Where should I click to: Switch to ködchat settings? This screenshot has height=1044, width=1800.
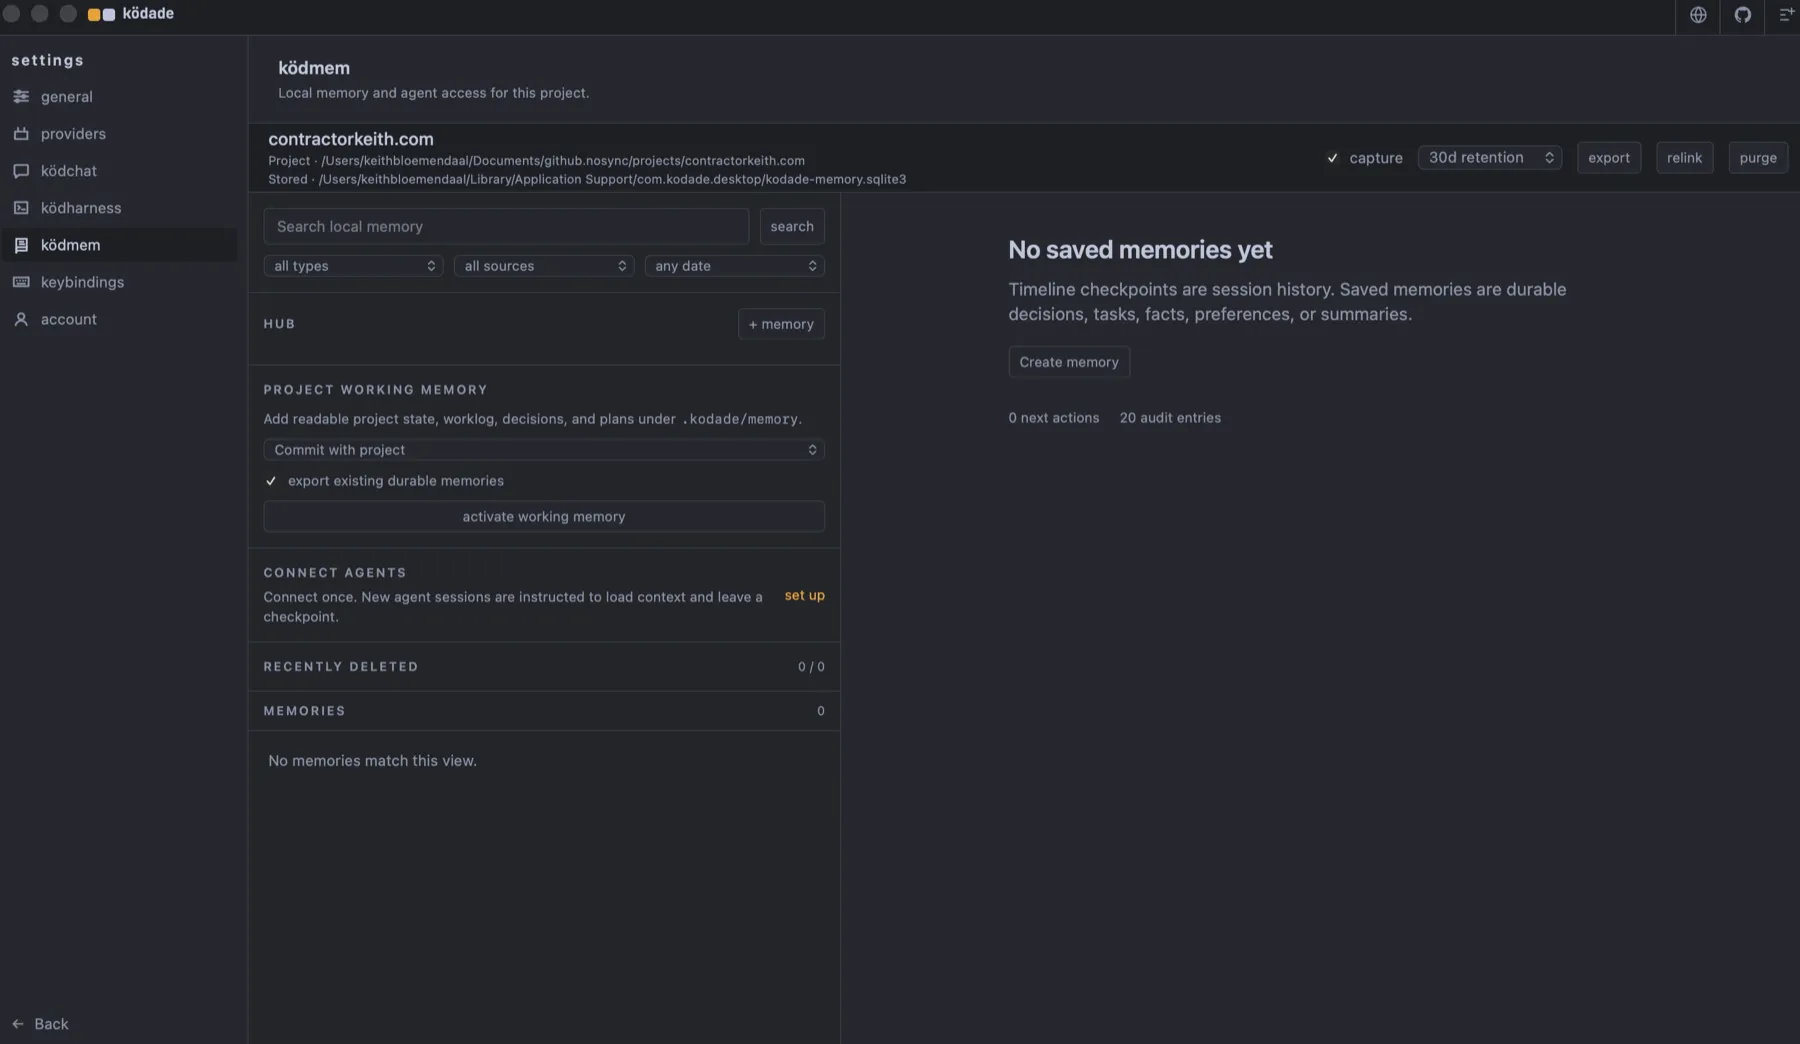point(119,171)
